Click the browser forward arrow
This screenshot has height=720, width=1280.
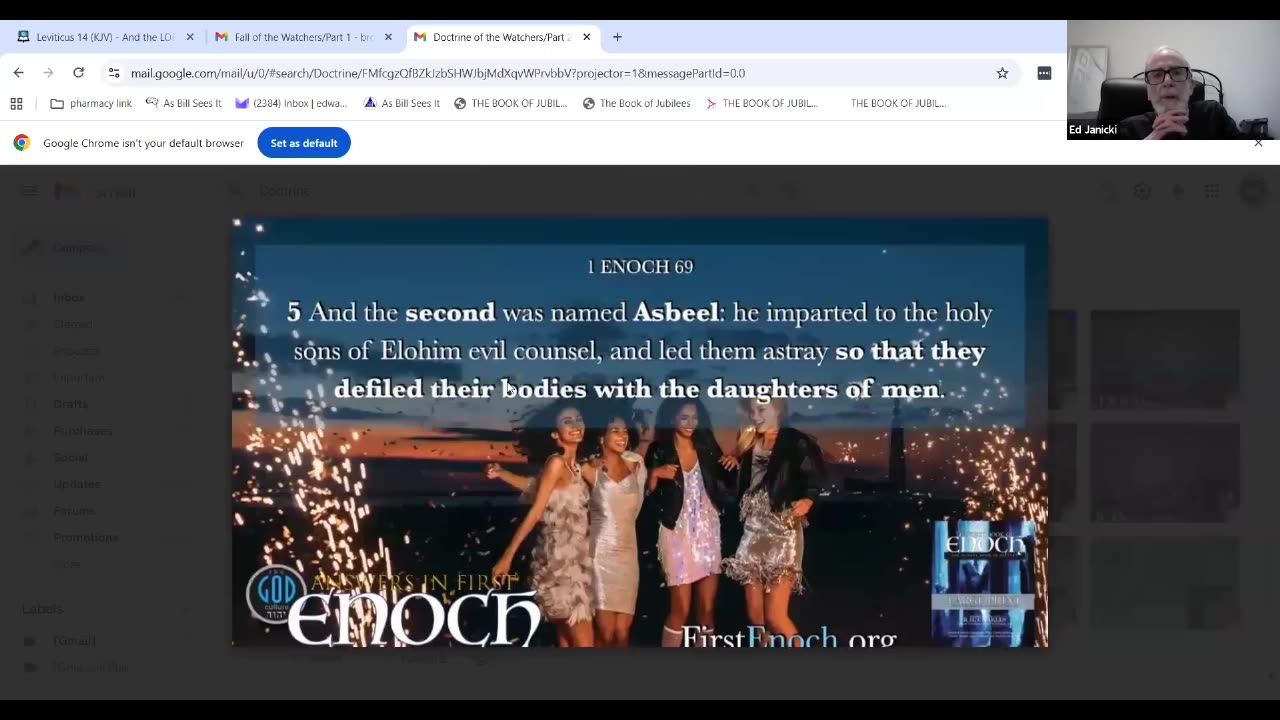[48, 73]
